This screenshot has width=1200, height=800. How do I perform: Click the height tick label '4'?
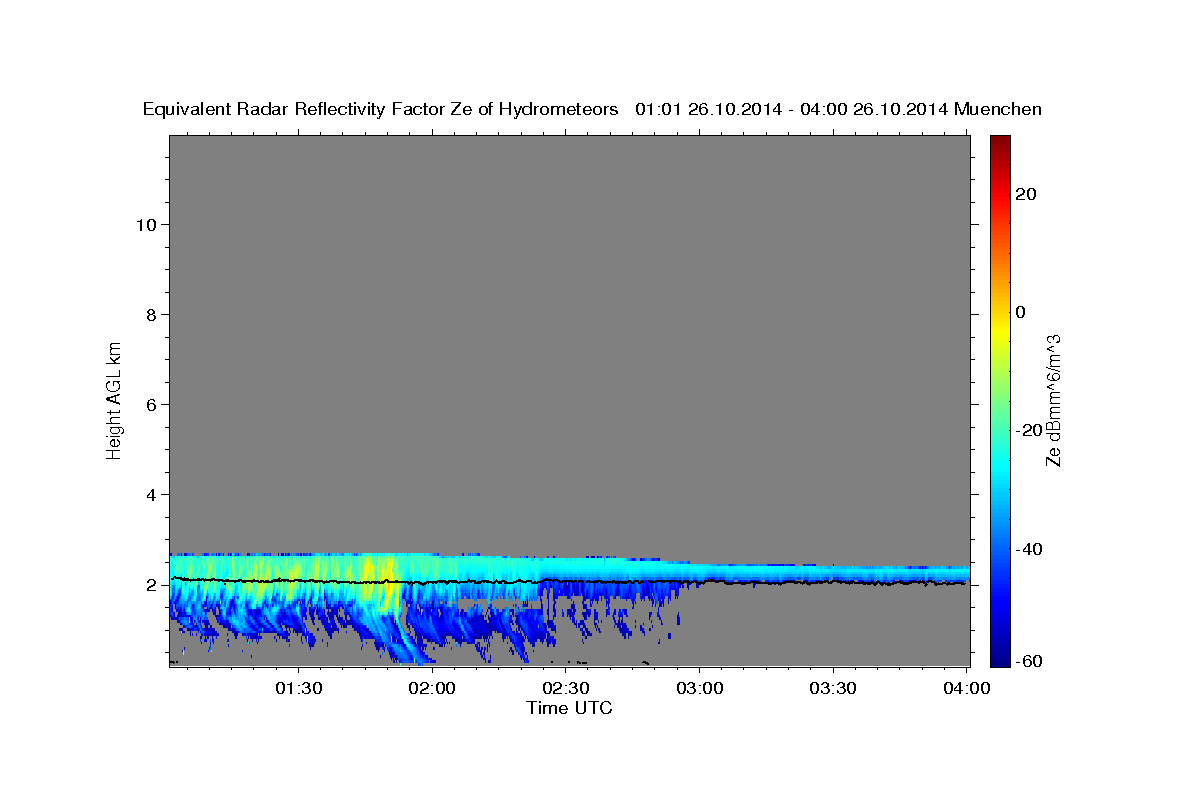click(x=151, y=494)
